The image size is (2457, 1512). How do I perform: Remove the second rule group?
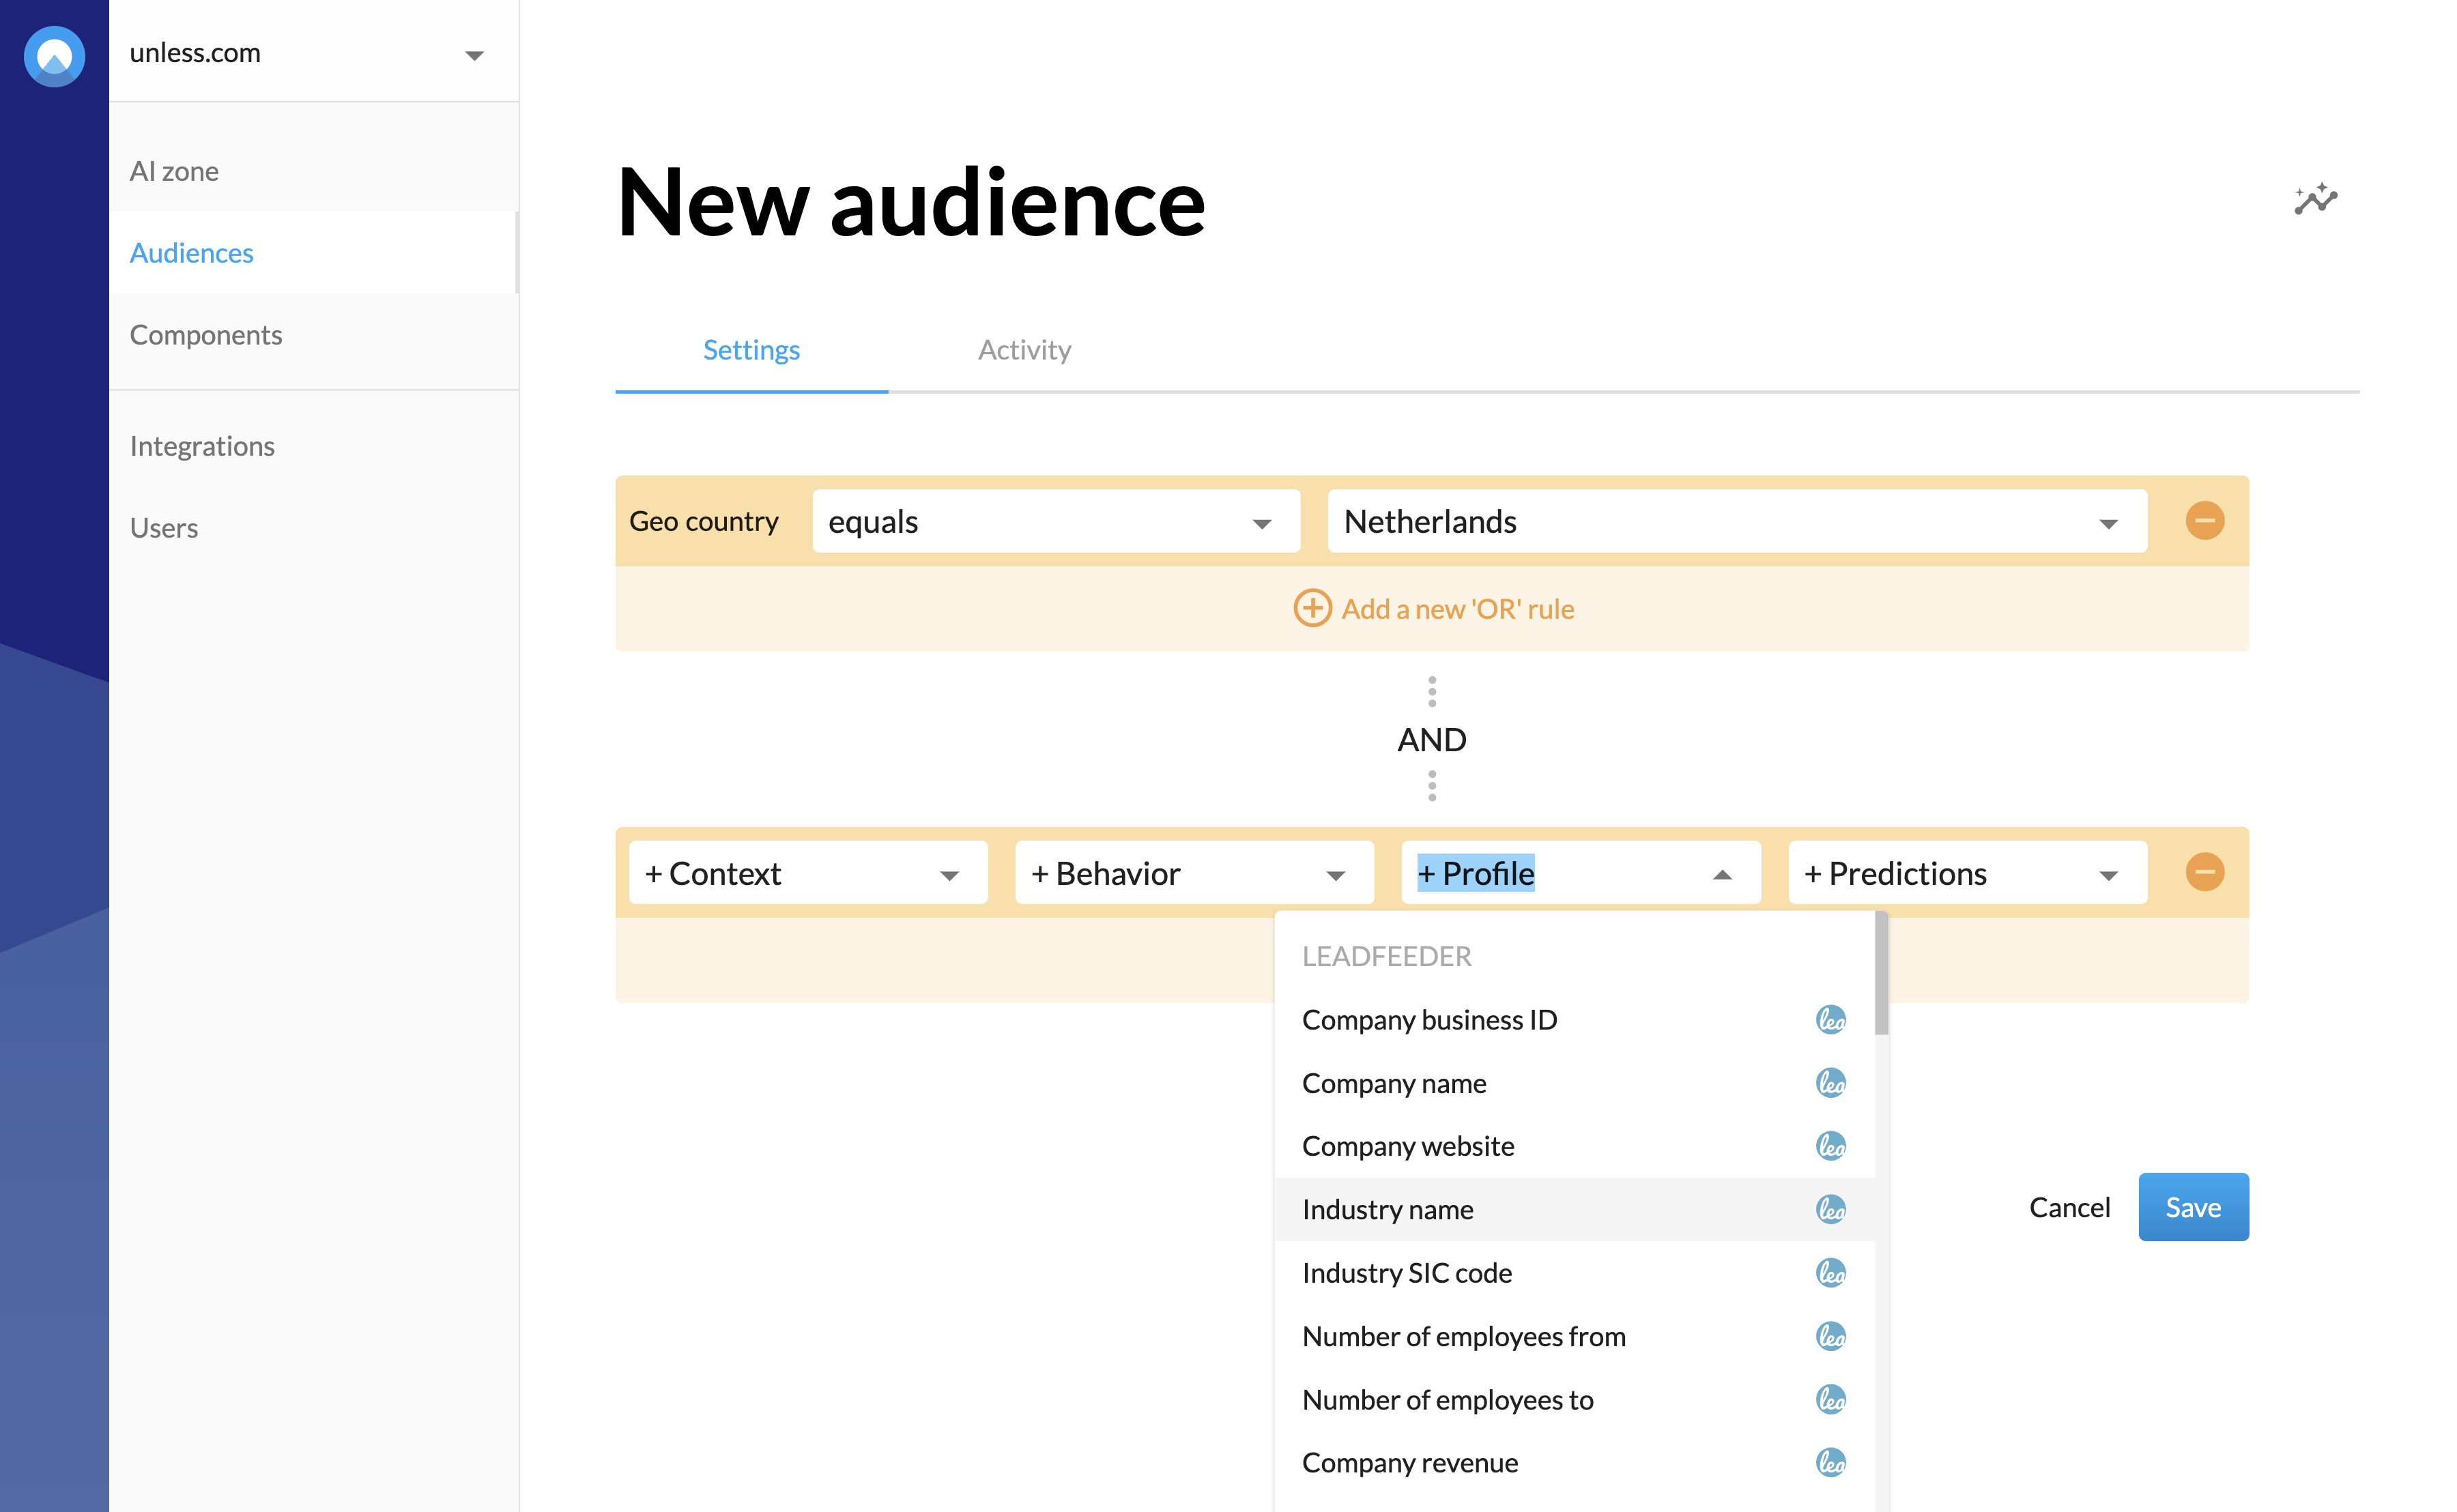(x=2204, y=872)
